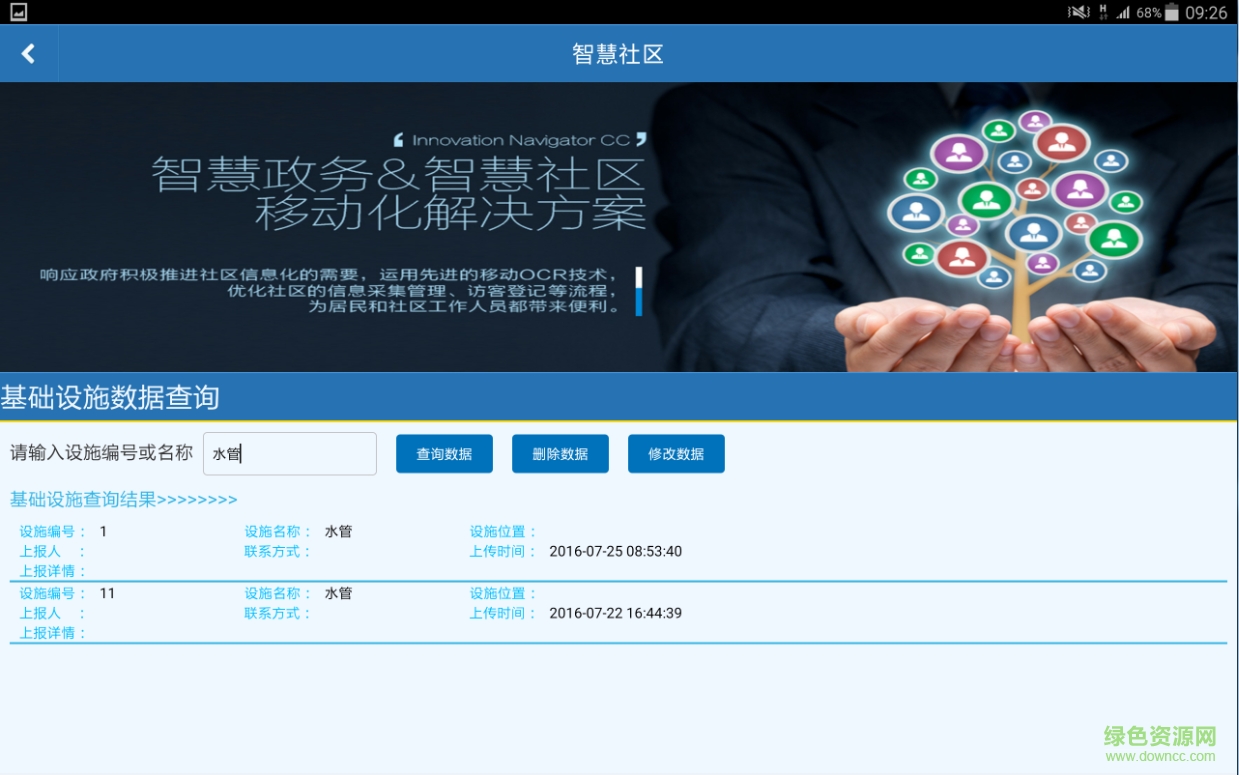Tap the picture notification icon in status bar
The height and width of the screenshot is (775, 1239).
pos(18,12)
